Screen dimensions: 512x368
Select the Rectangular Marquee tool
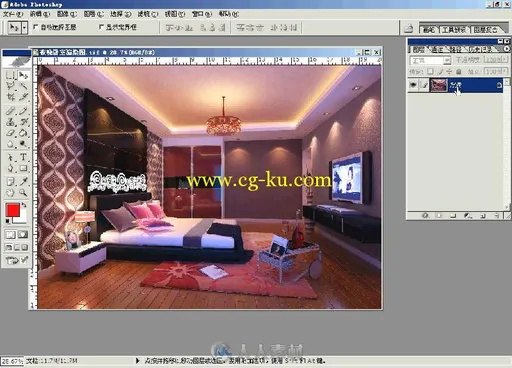(x=10, y=75)
